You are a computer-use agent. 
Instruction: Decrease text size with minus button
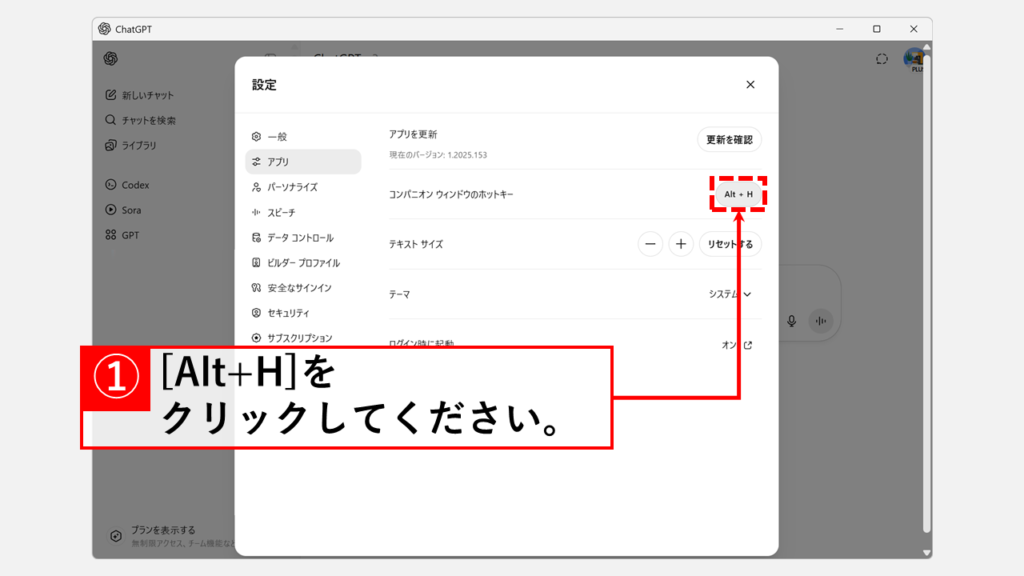coord(650,244)
